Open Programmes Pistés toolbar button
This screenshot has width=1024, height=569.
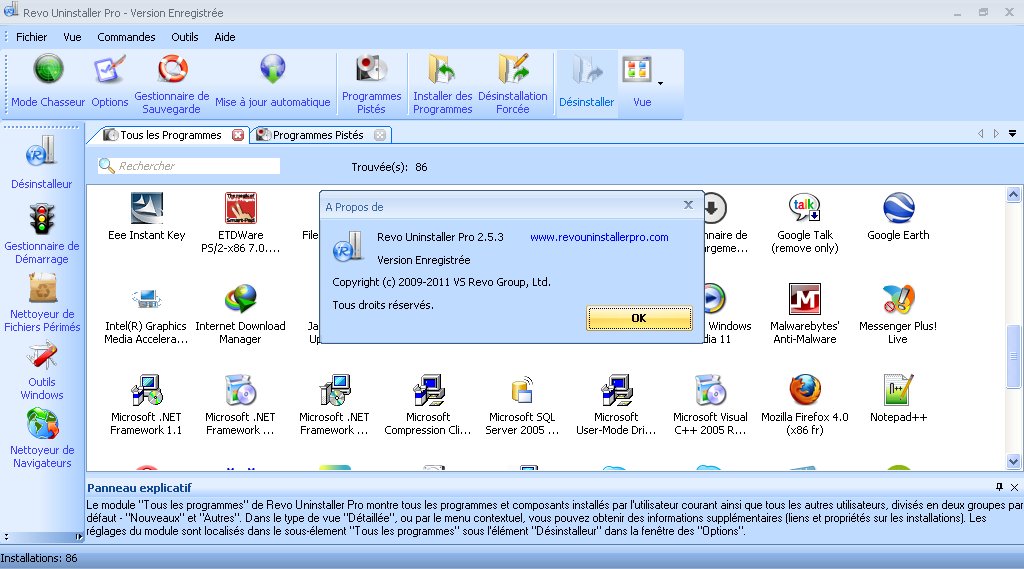(371, 85)
